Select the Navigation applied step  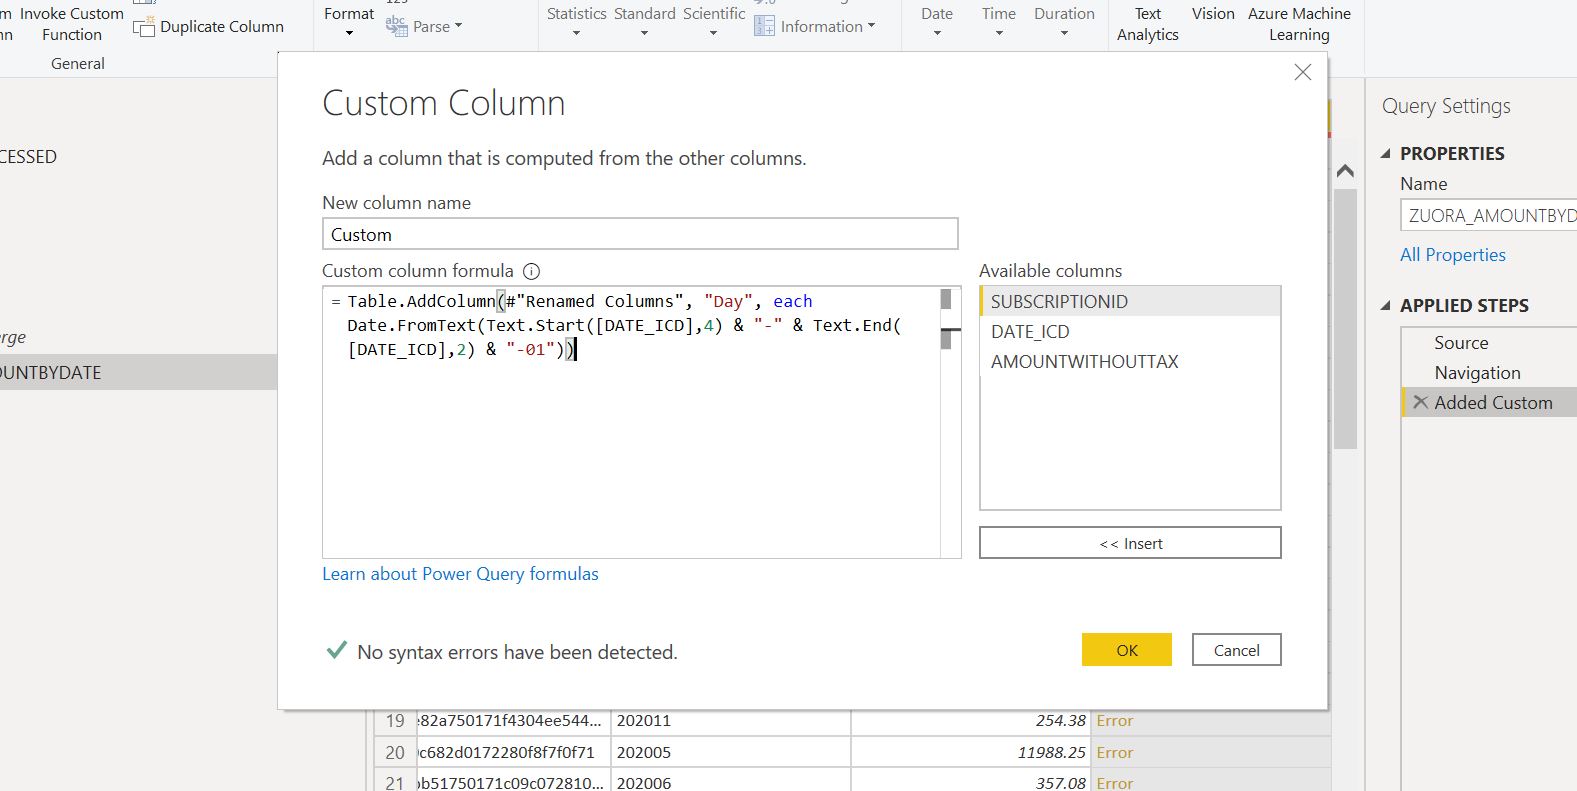(x=1489, y=373)
